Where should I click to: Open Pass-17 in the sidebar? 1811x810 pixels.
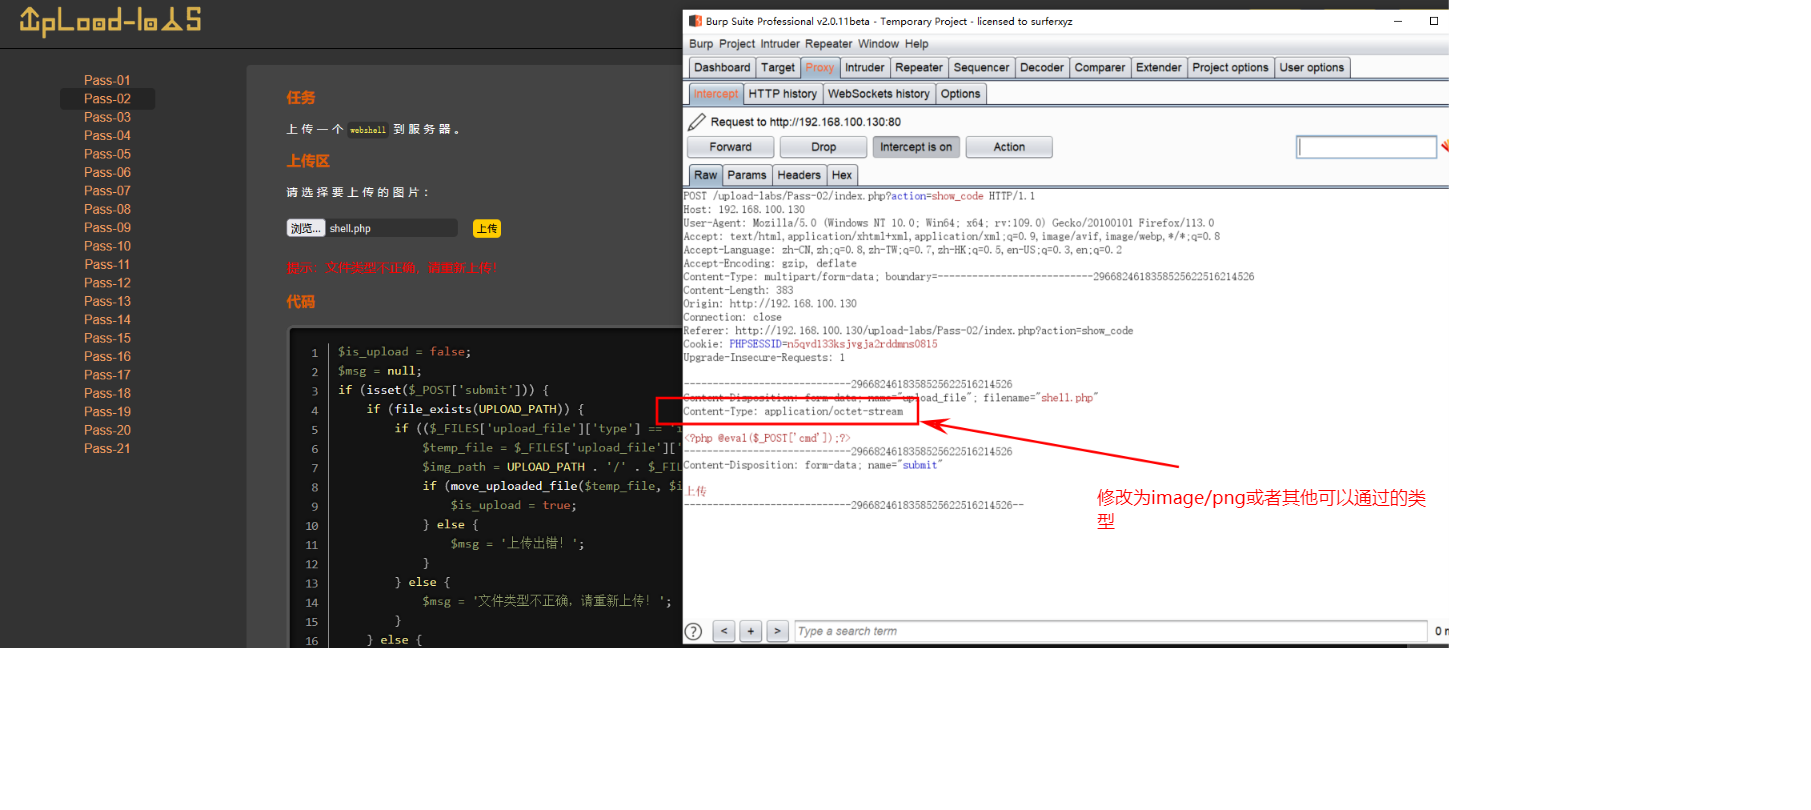107,375
